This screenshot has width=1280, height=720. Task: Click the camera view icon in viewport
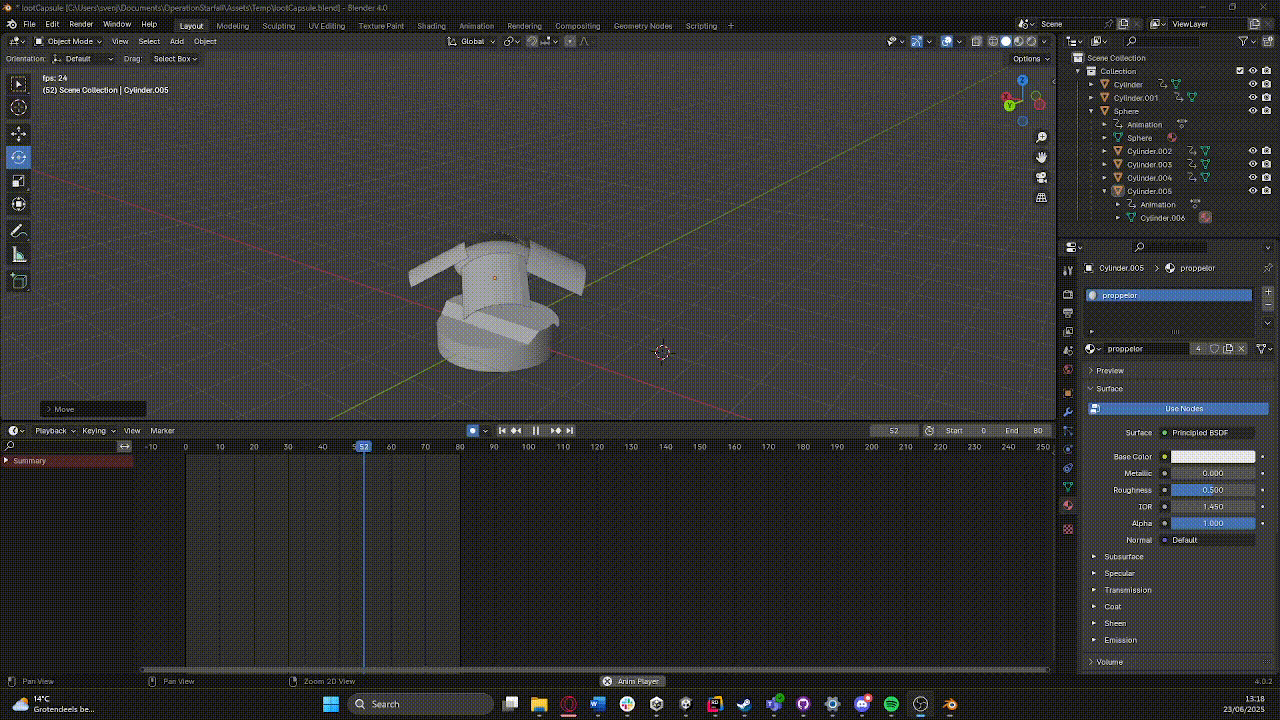tap(1041, 177)
